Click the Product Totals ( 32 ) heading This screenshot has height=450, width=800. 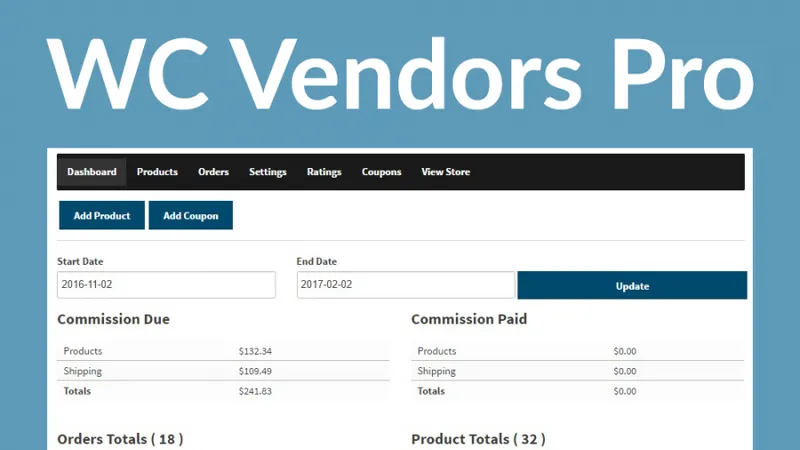478,439
